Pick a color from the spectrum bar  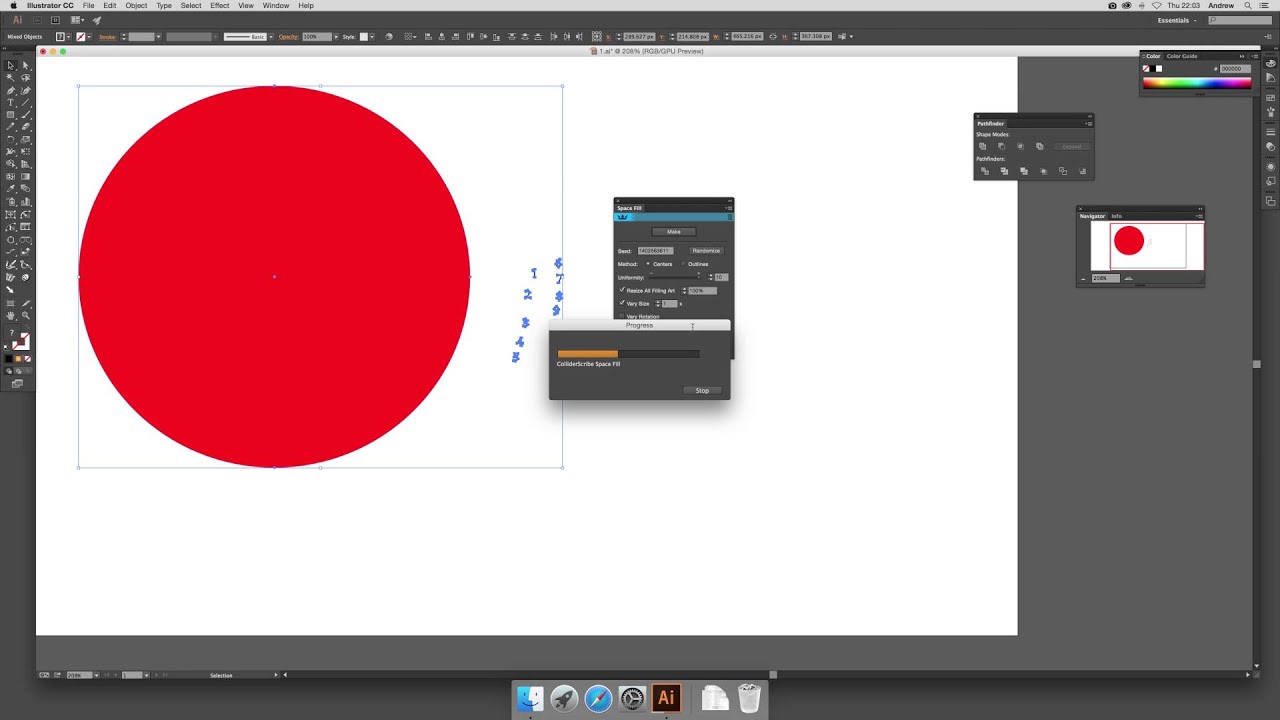coord(1197,84)
